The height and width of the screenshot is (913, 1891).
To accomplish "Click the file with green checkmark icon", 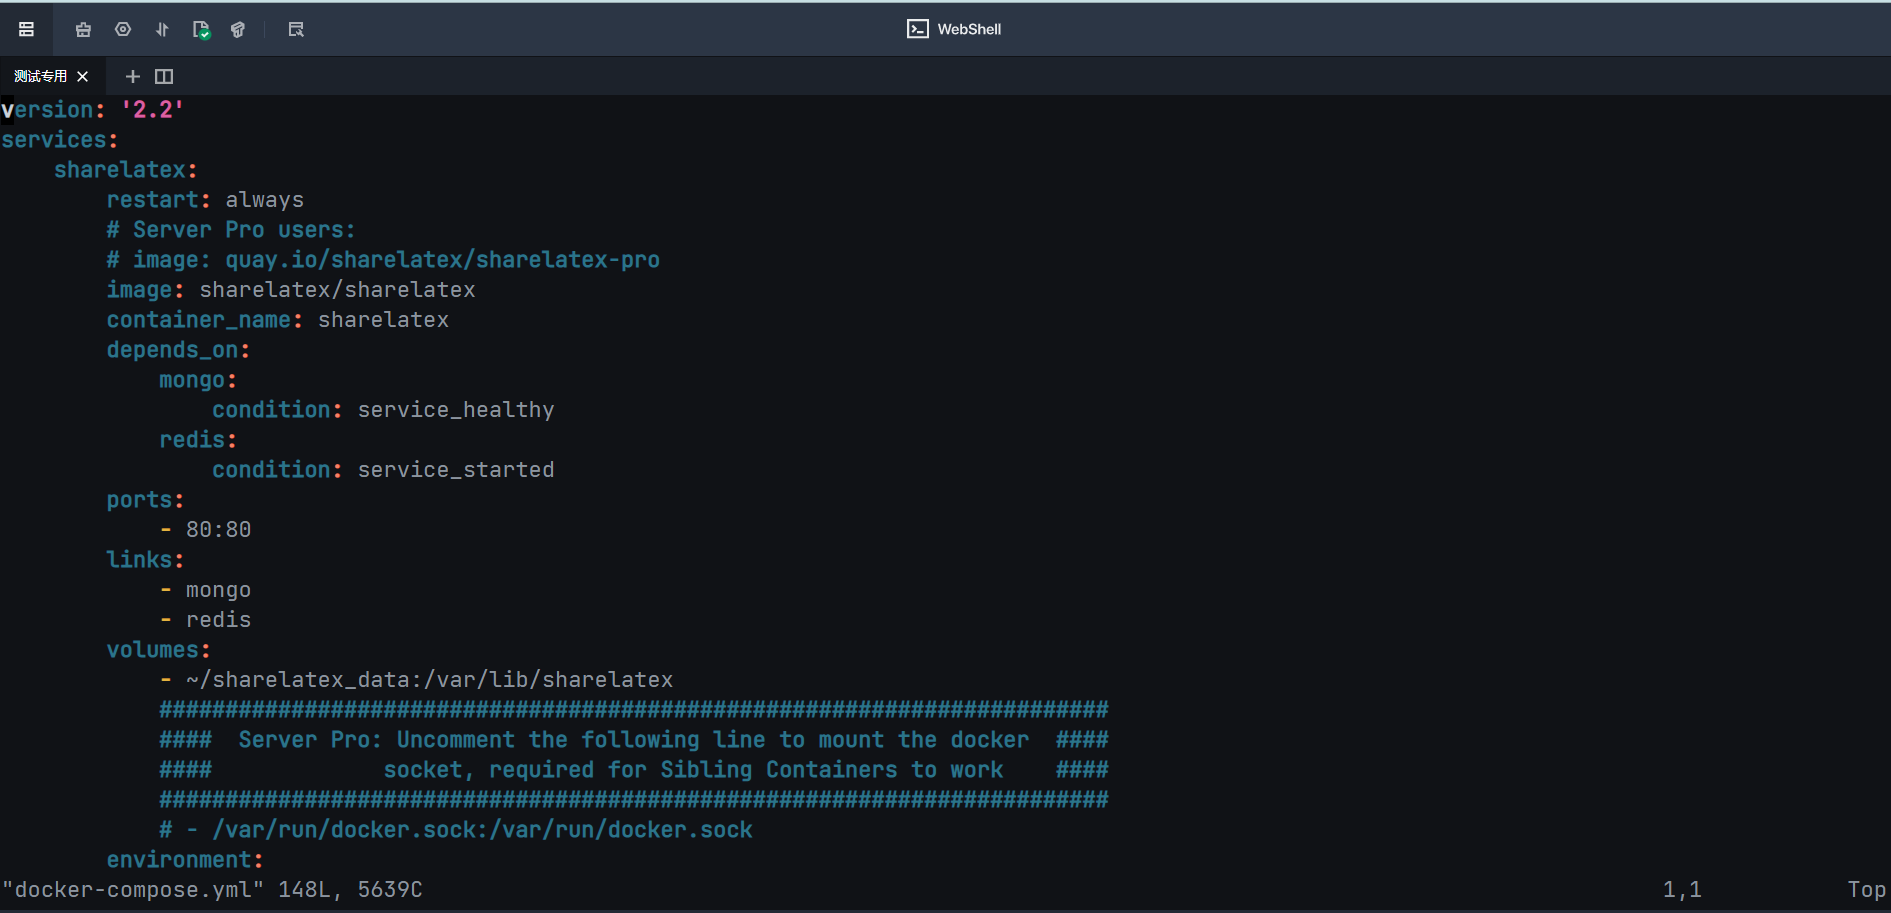I will 201,30.
